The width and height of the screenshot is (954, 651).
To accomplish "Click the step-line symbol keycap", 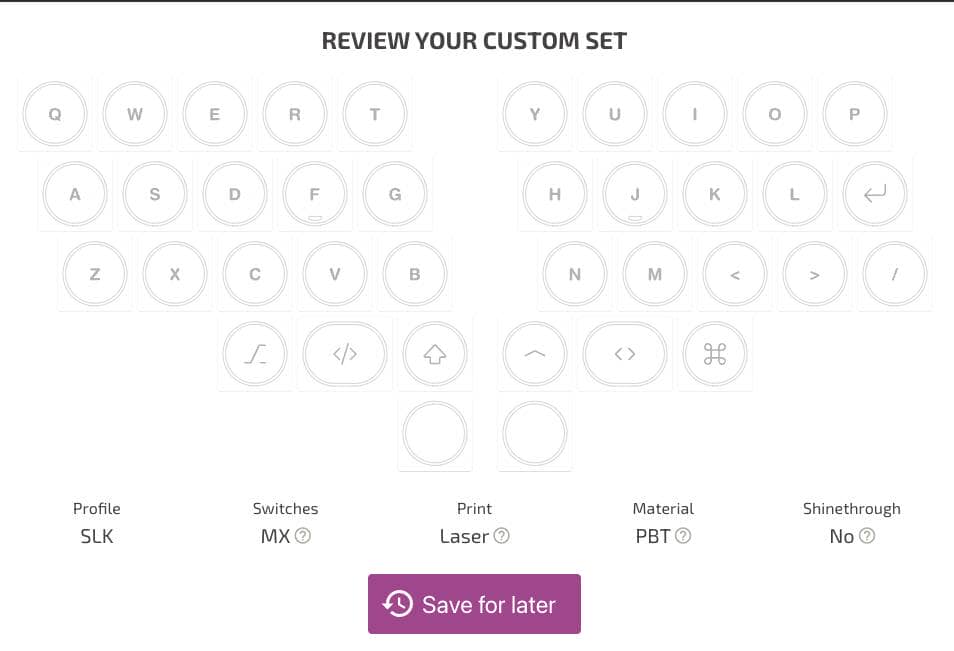I will click(255, 354).
